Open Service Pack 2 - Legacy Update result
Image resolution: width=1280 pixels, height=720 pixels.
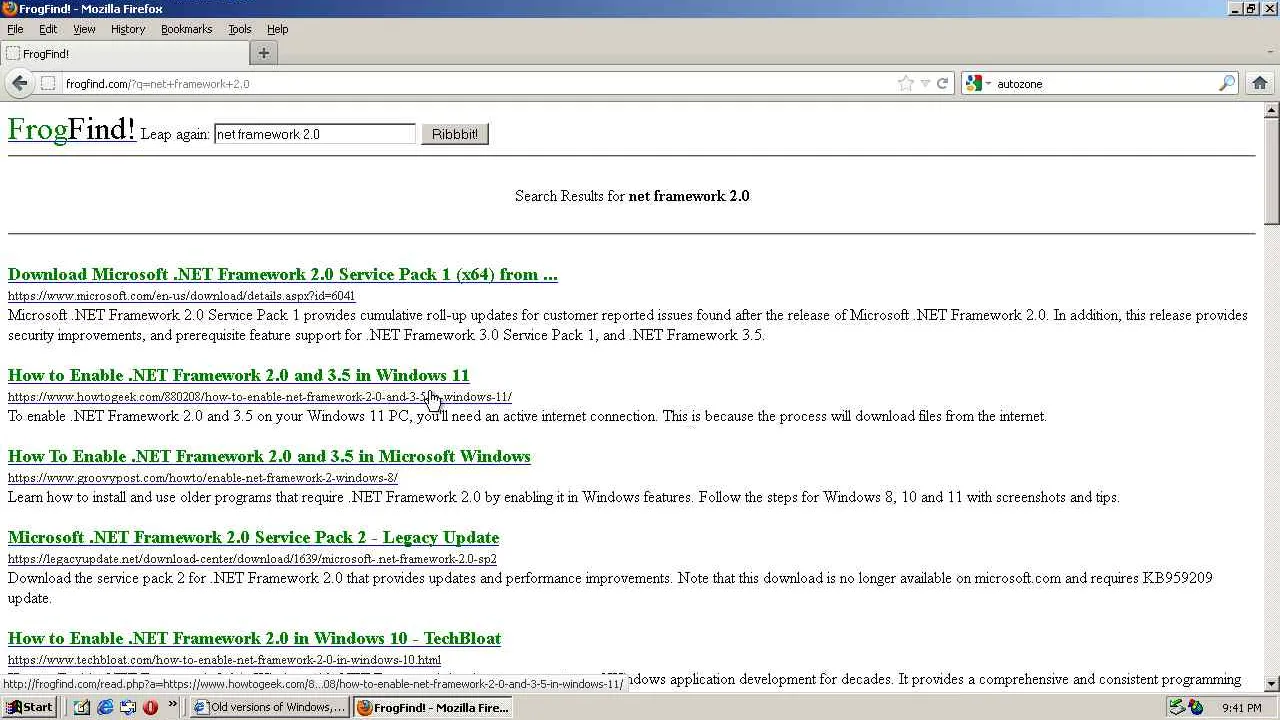click(x=253, y=538)
